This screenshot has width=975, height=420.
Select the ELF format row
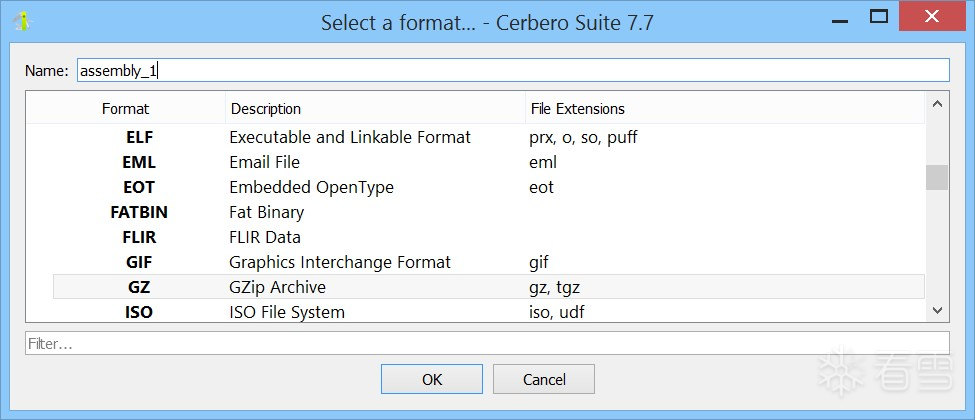[350, 137]
